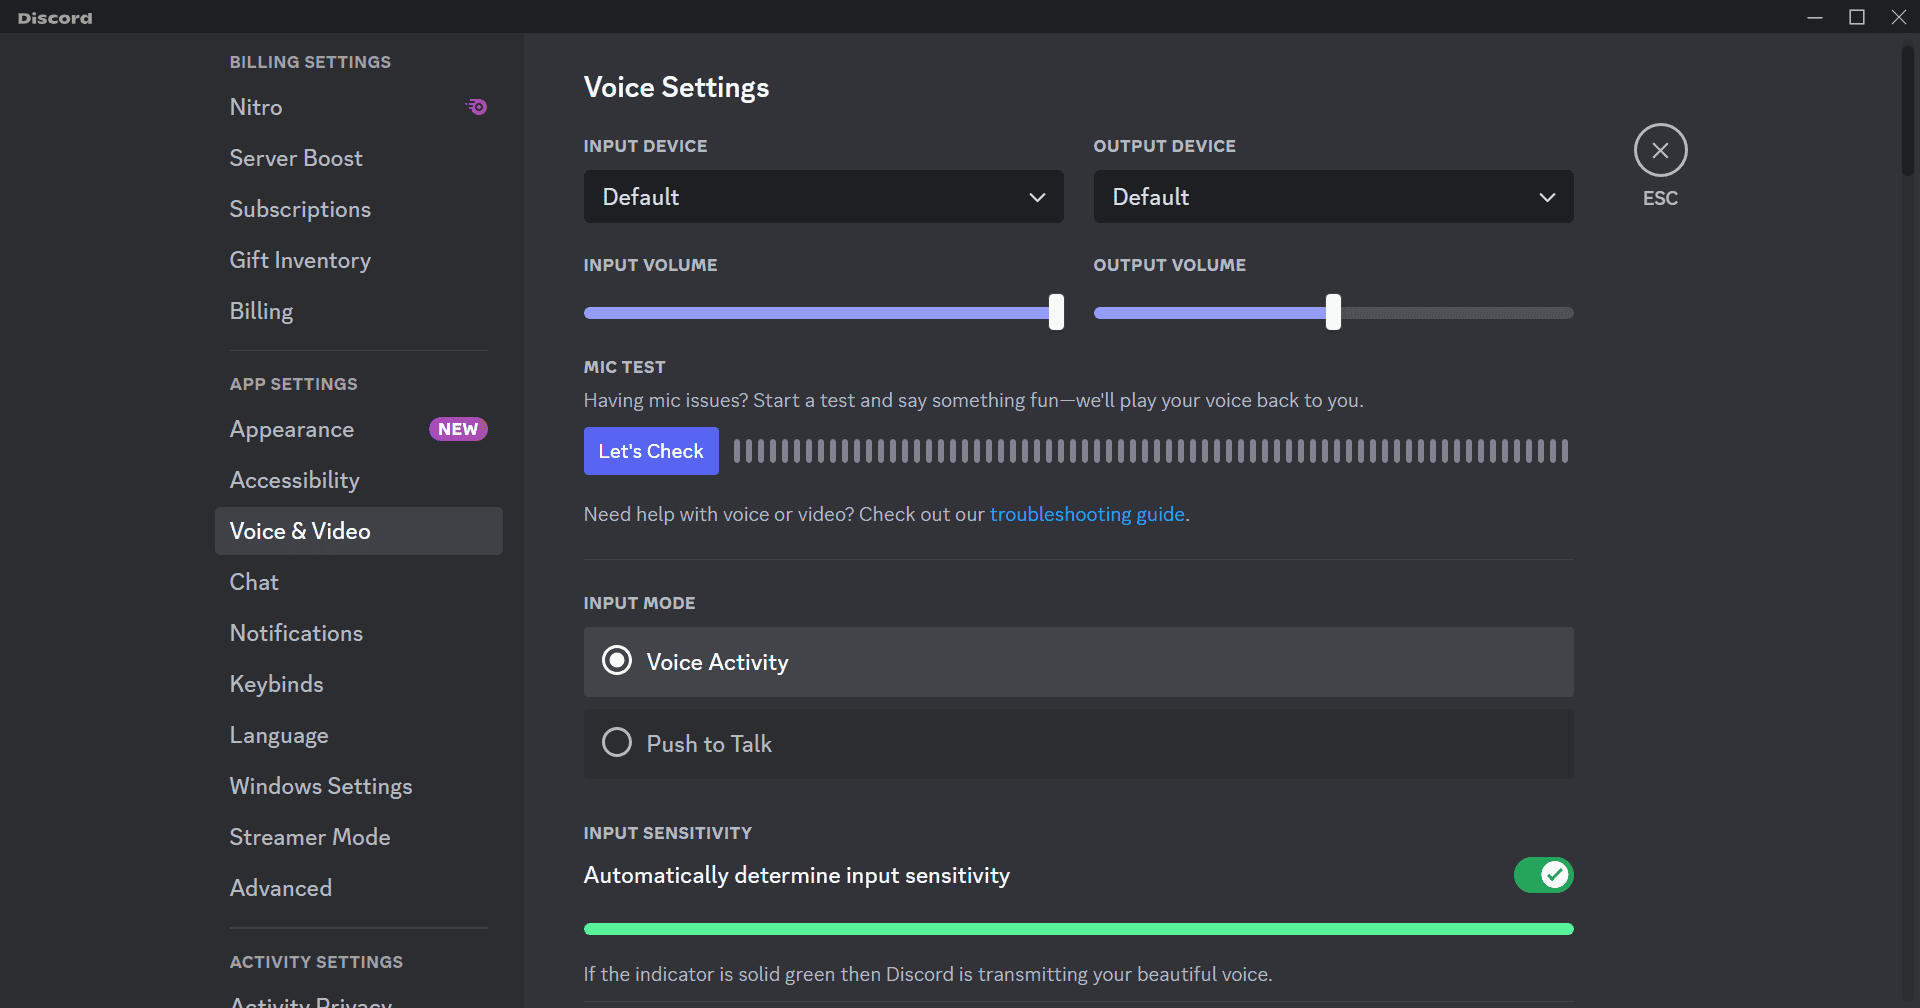Close settings with the ESC X icon
The image size is (1920, 1008).
point(1660,151)
